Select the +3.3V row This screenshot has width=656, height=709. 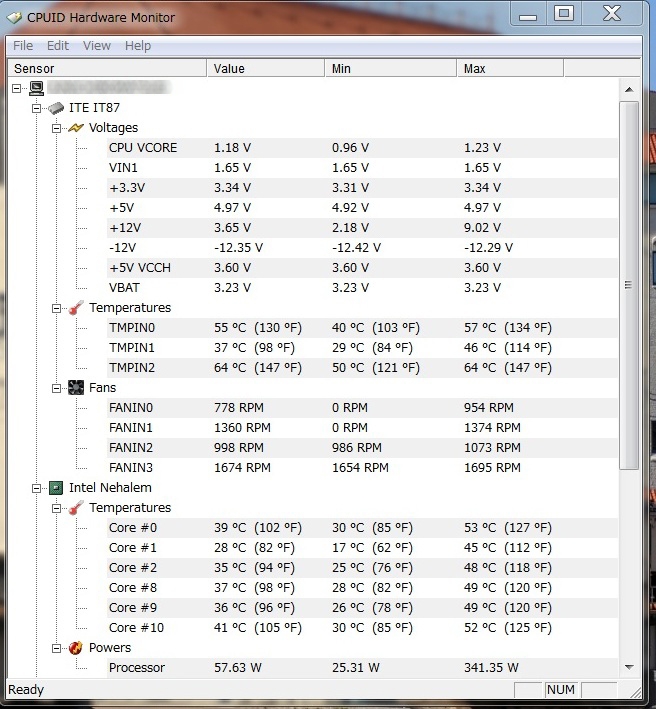point(362,188)
